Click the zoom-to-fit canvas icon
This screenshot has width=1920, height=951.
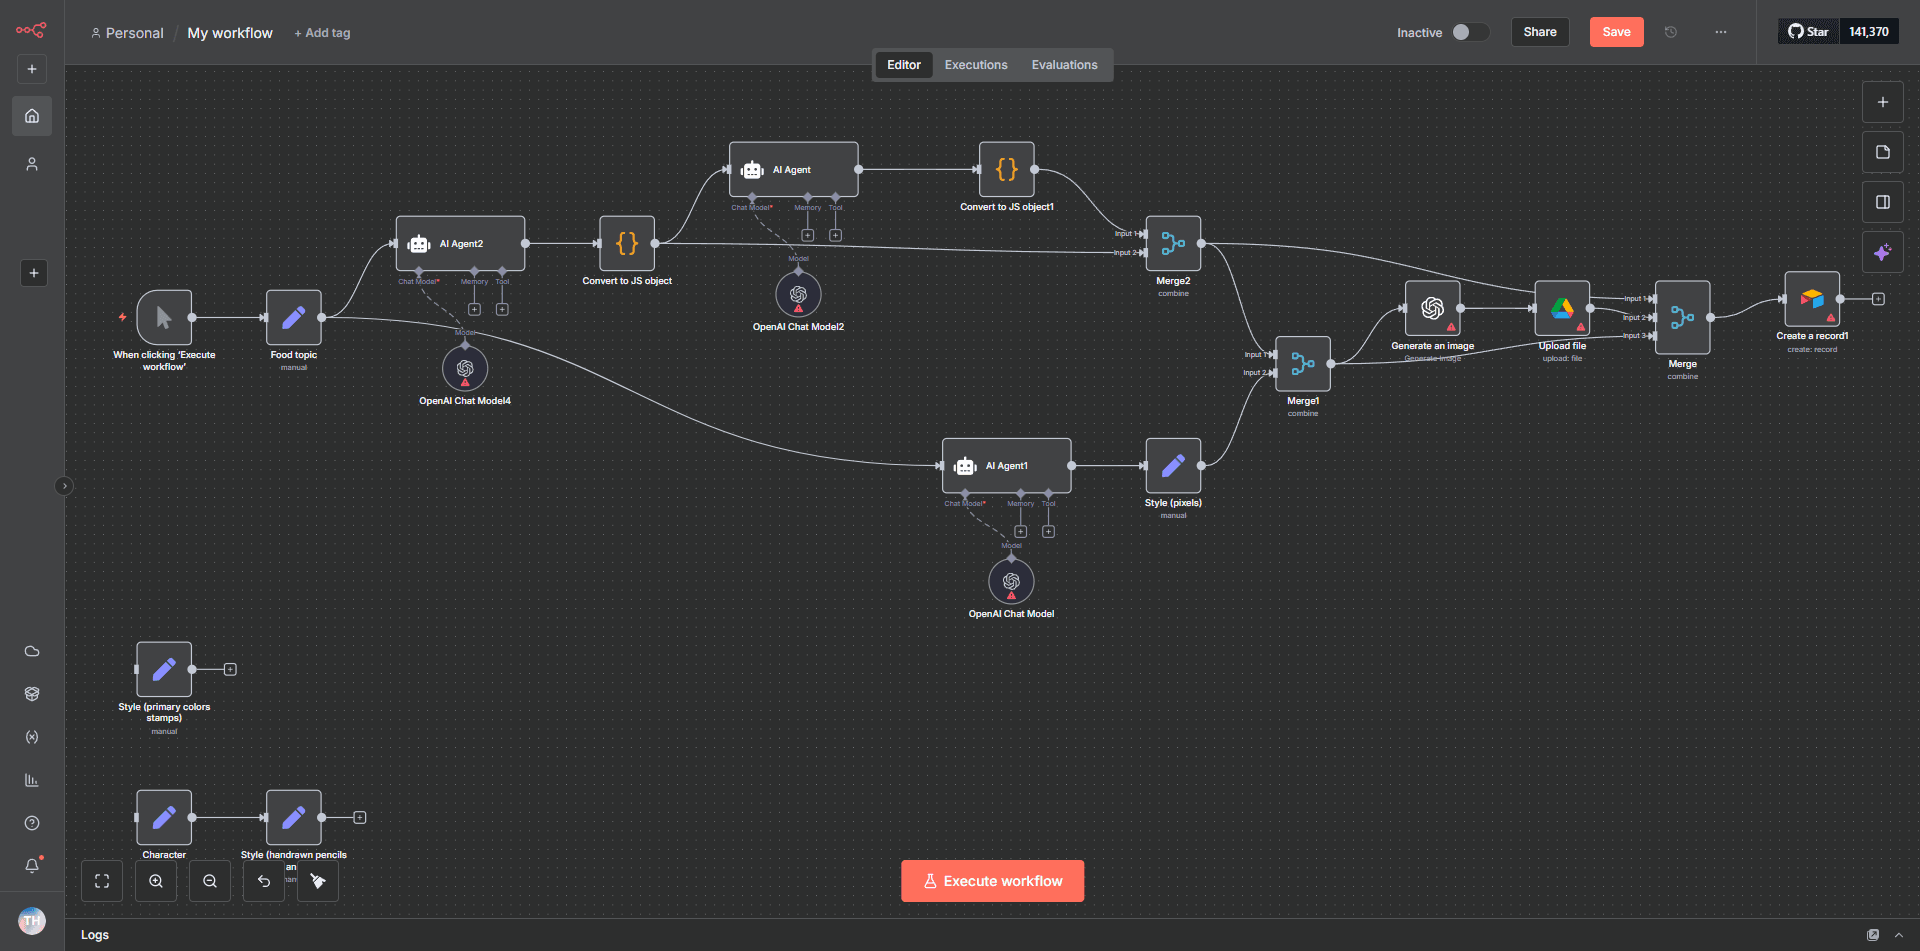click(x=102, y=880)
